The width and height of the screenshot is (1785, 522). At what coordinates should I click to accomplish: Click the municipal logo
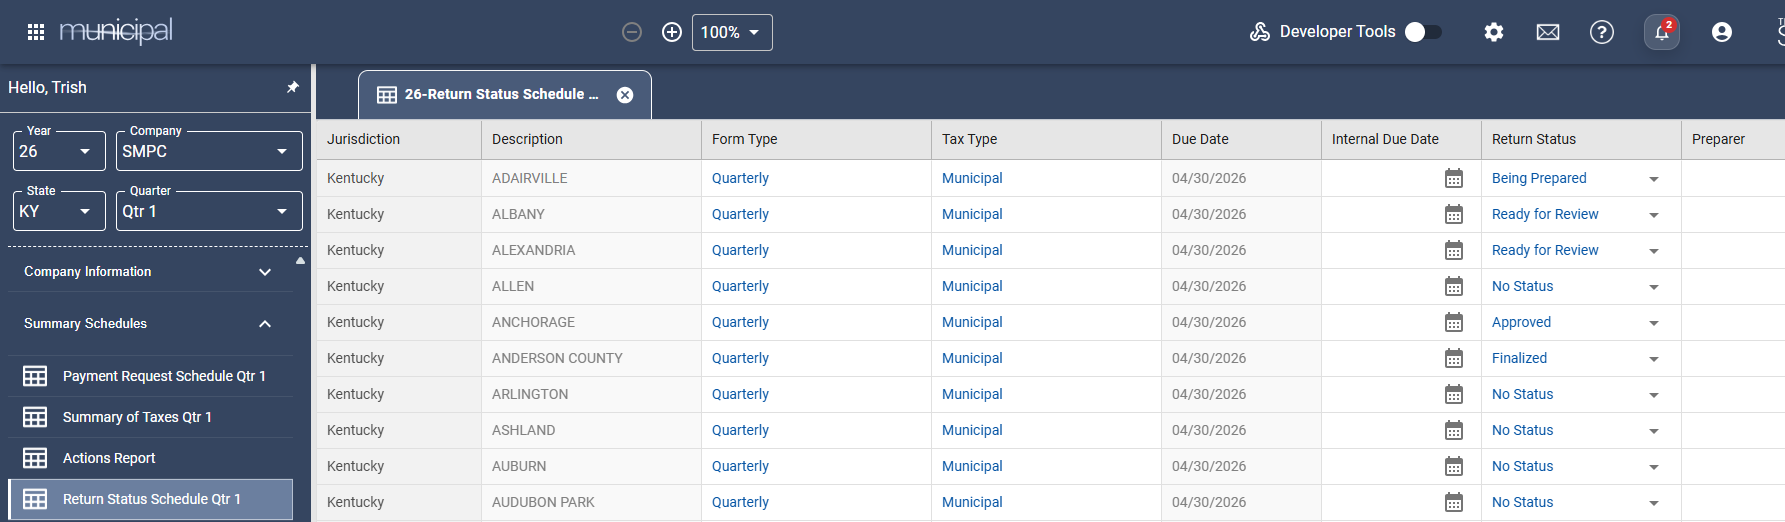[116, 31]
